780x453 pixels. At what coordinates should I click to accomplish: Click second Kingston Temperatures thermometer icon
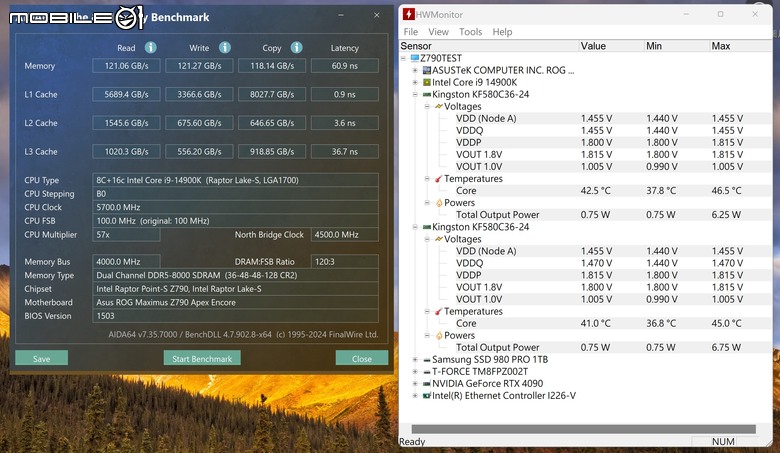438,311
